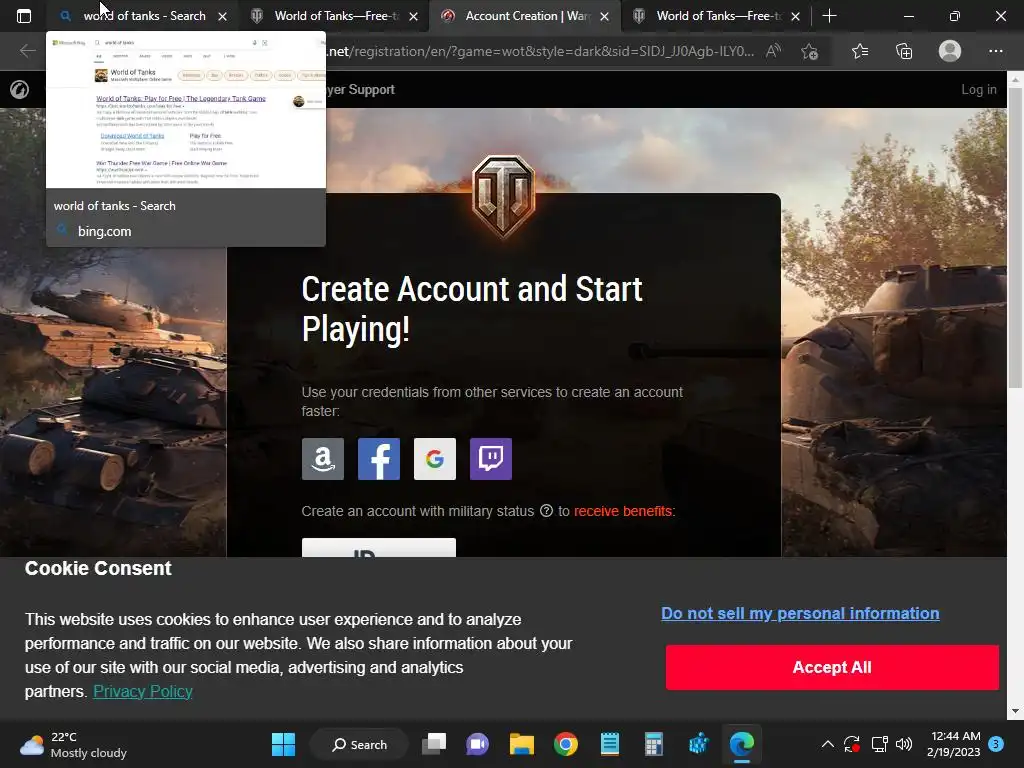Show hidden system tray icons chevron
The image size is (1024, 768).
click(827, 744)
